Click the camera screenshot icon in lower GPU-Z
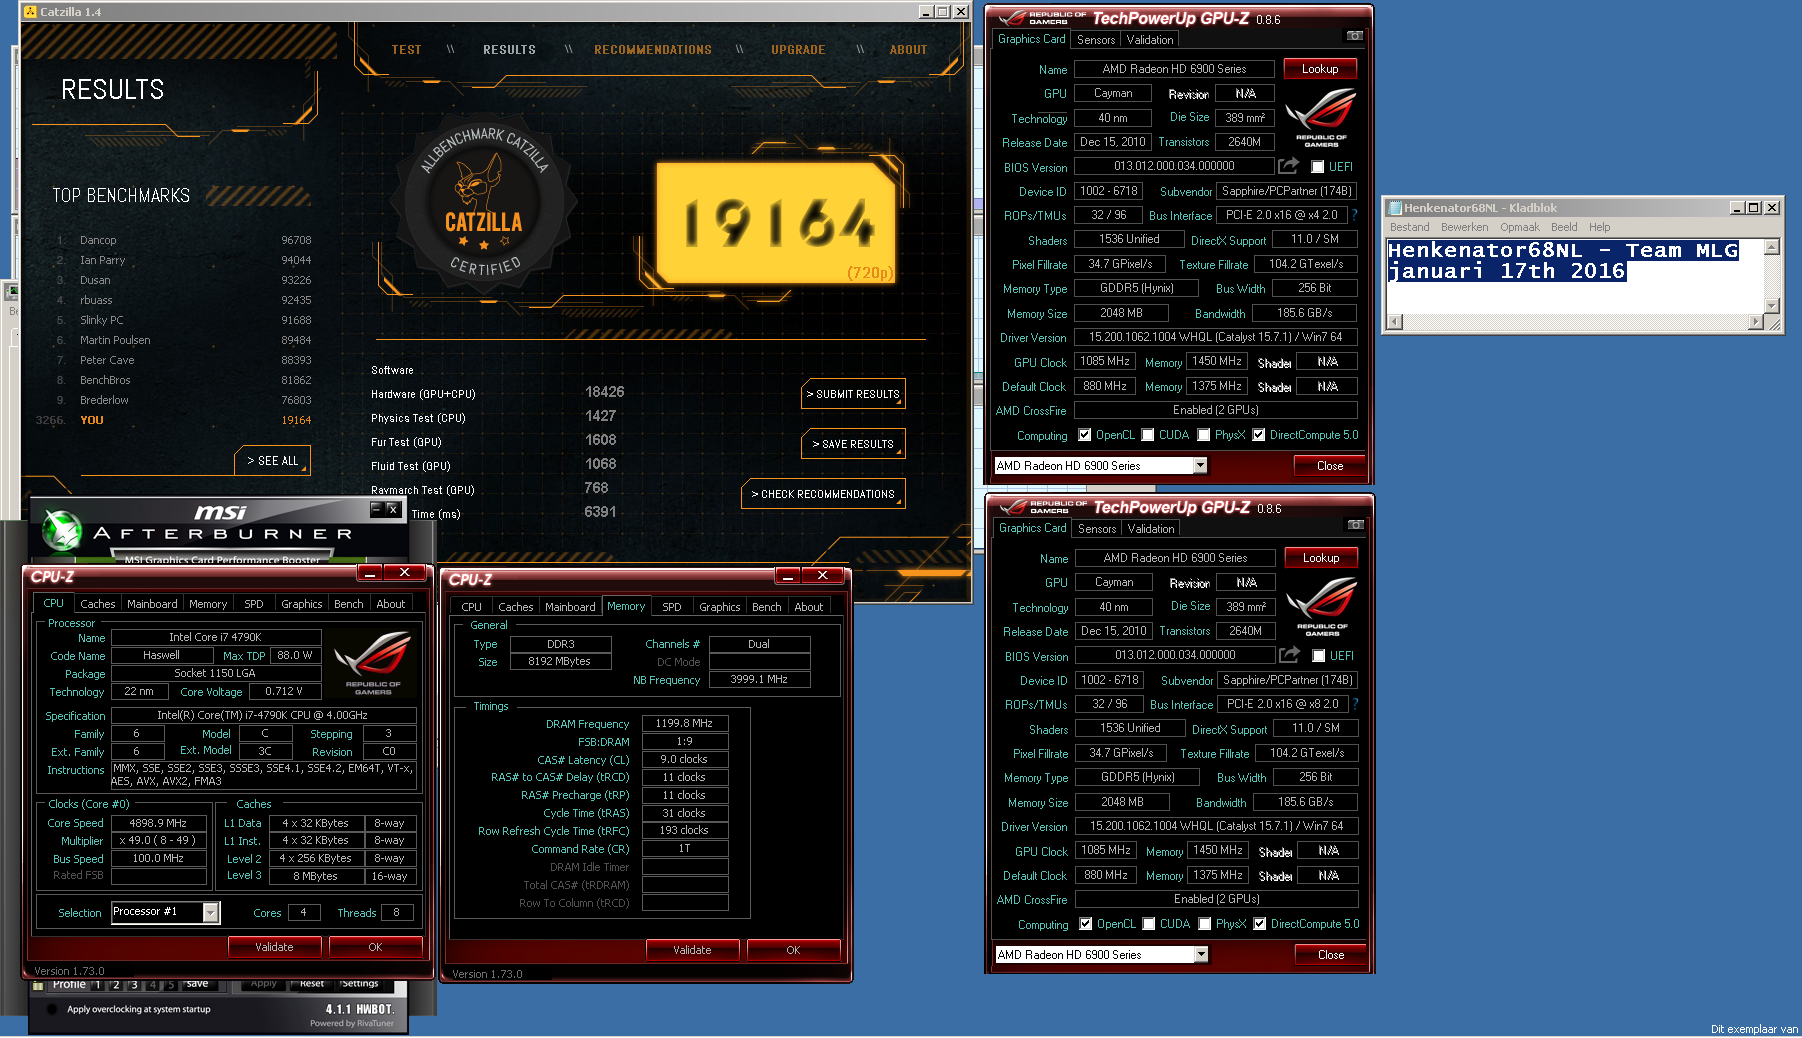 click(1355, 525)
